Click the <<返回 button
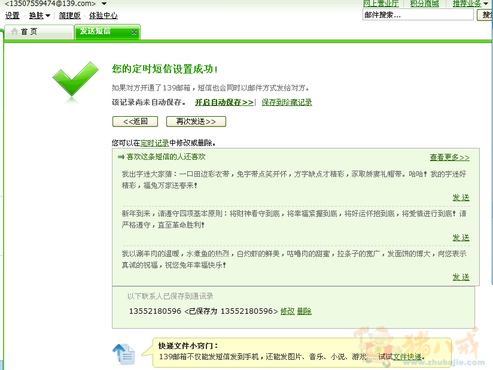Viewport: 493px width, 370px height. pyautogui.click(x=135, y=121)
